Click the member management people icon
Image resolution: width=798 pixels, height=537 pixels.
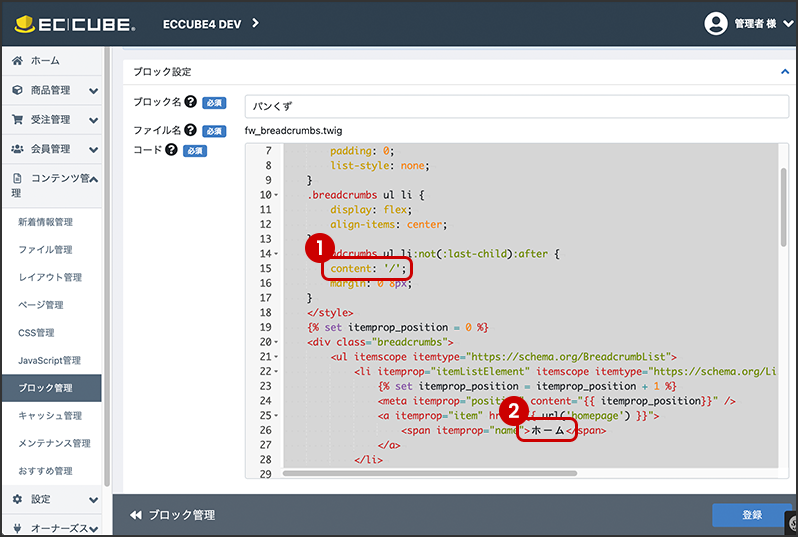[x=18, y=149]
